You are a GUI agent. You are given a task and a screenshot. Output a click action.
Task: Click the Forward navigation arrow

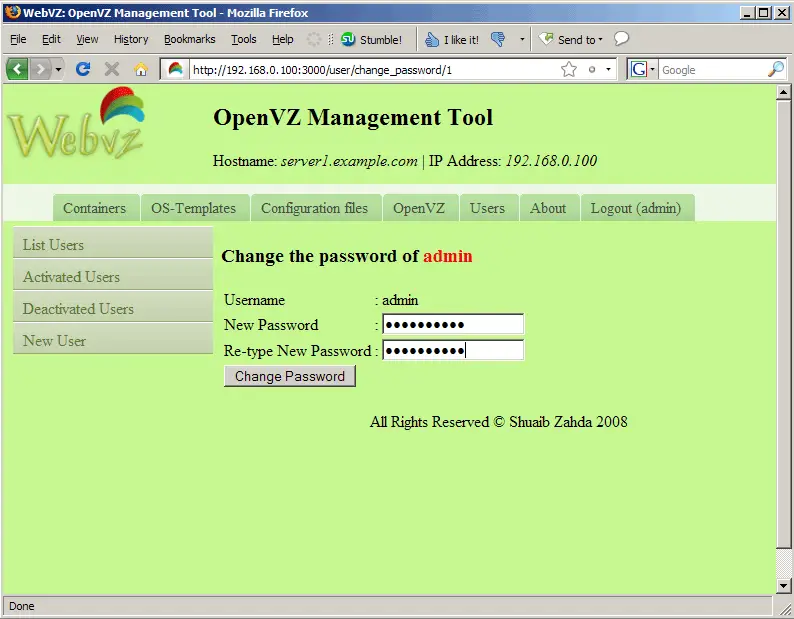(41, 69)
